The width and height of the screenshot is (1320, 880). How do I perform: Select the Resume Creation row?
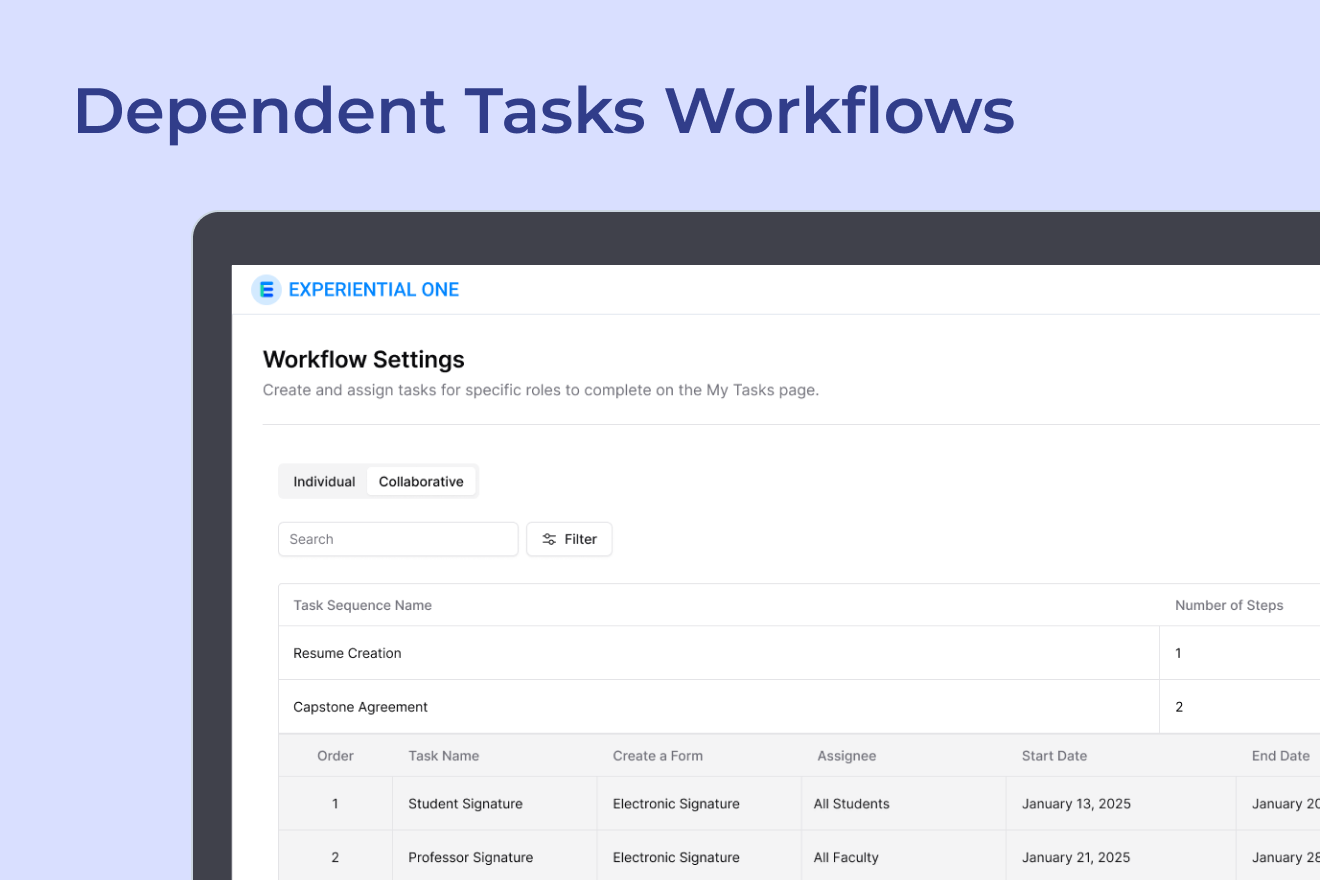point(799,653)
